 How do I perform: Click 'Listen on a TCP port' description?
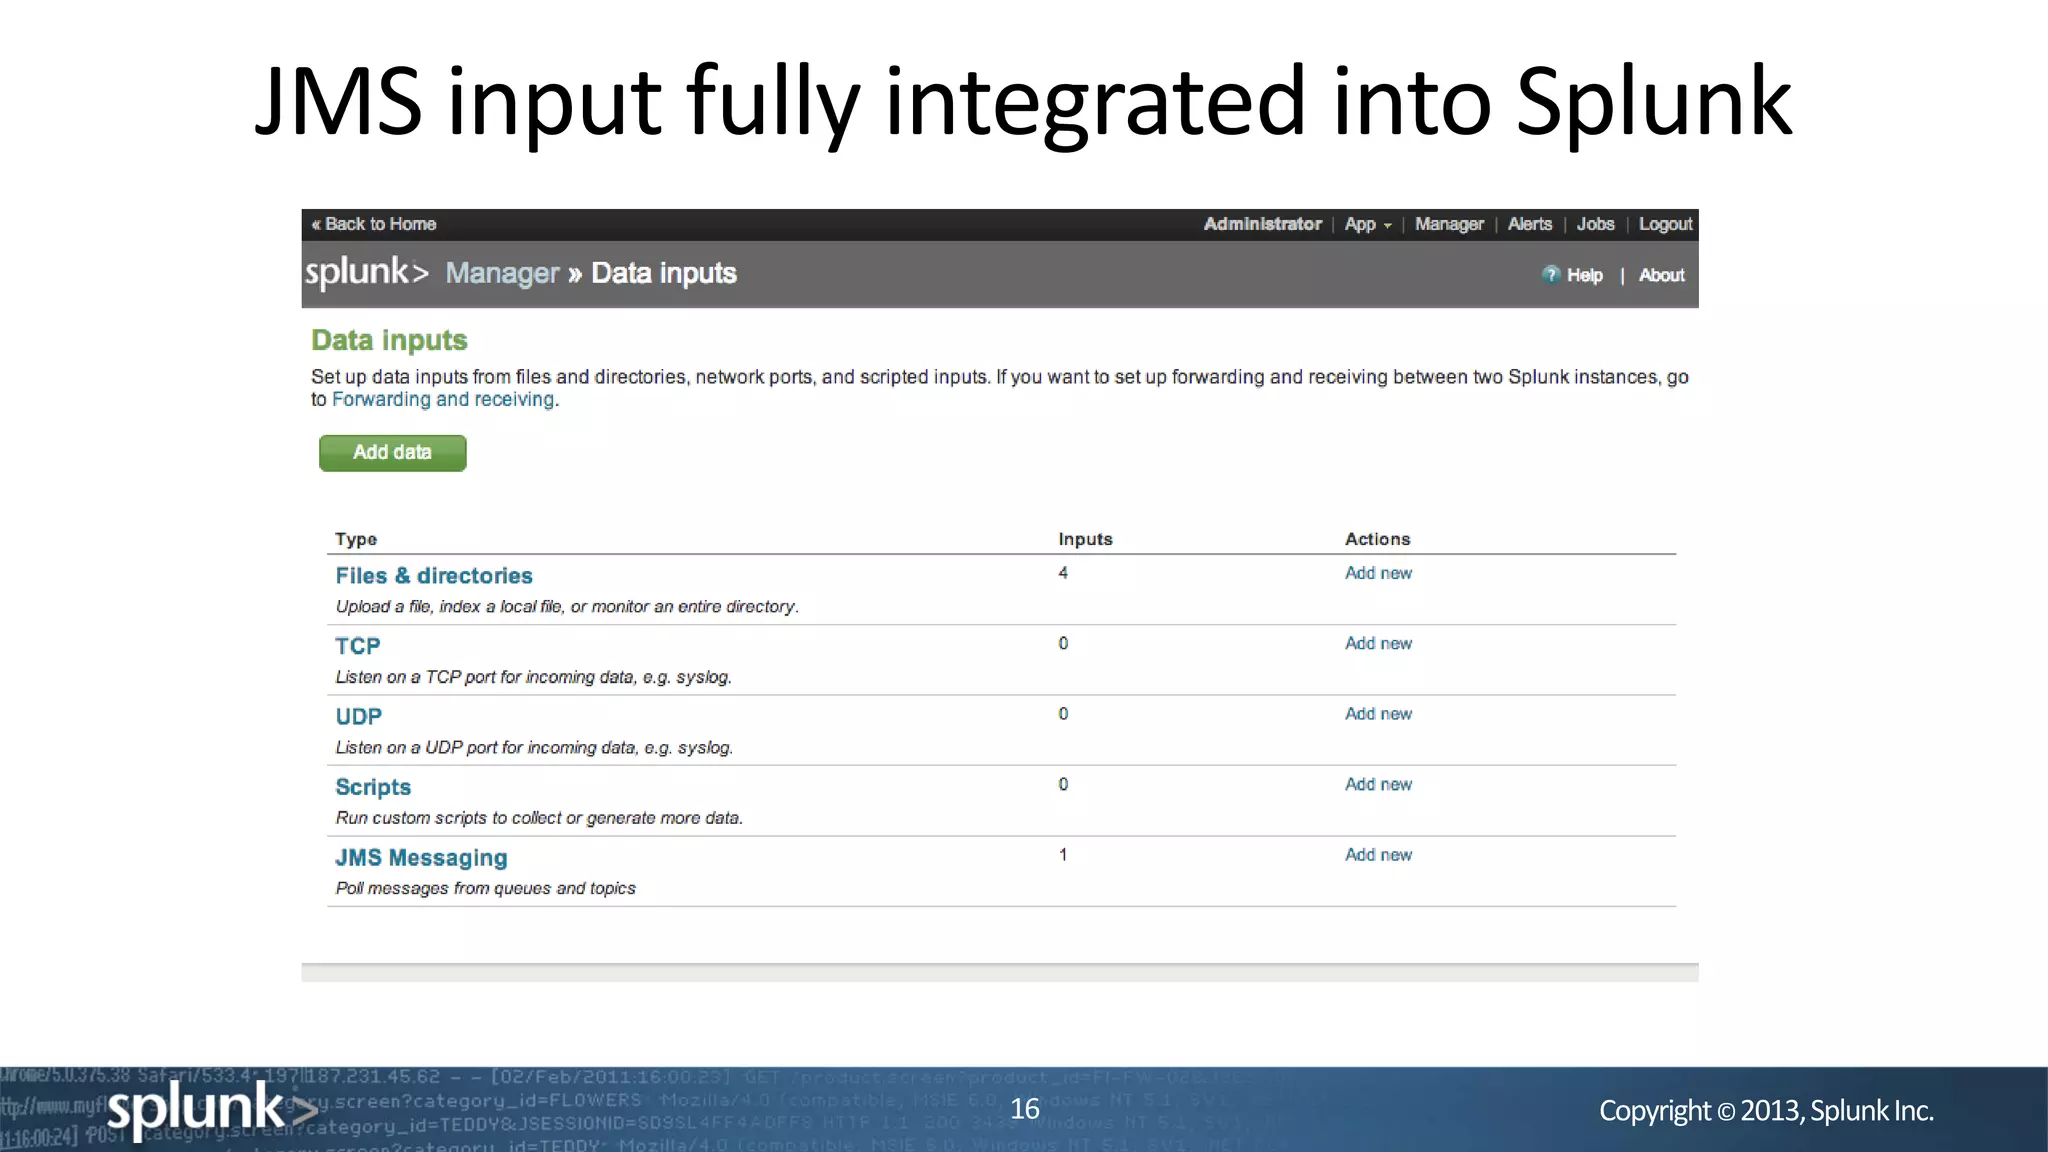click(533, 677)
